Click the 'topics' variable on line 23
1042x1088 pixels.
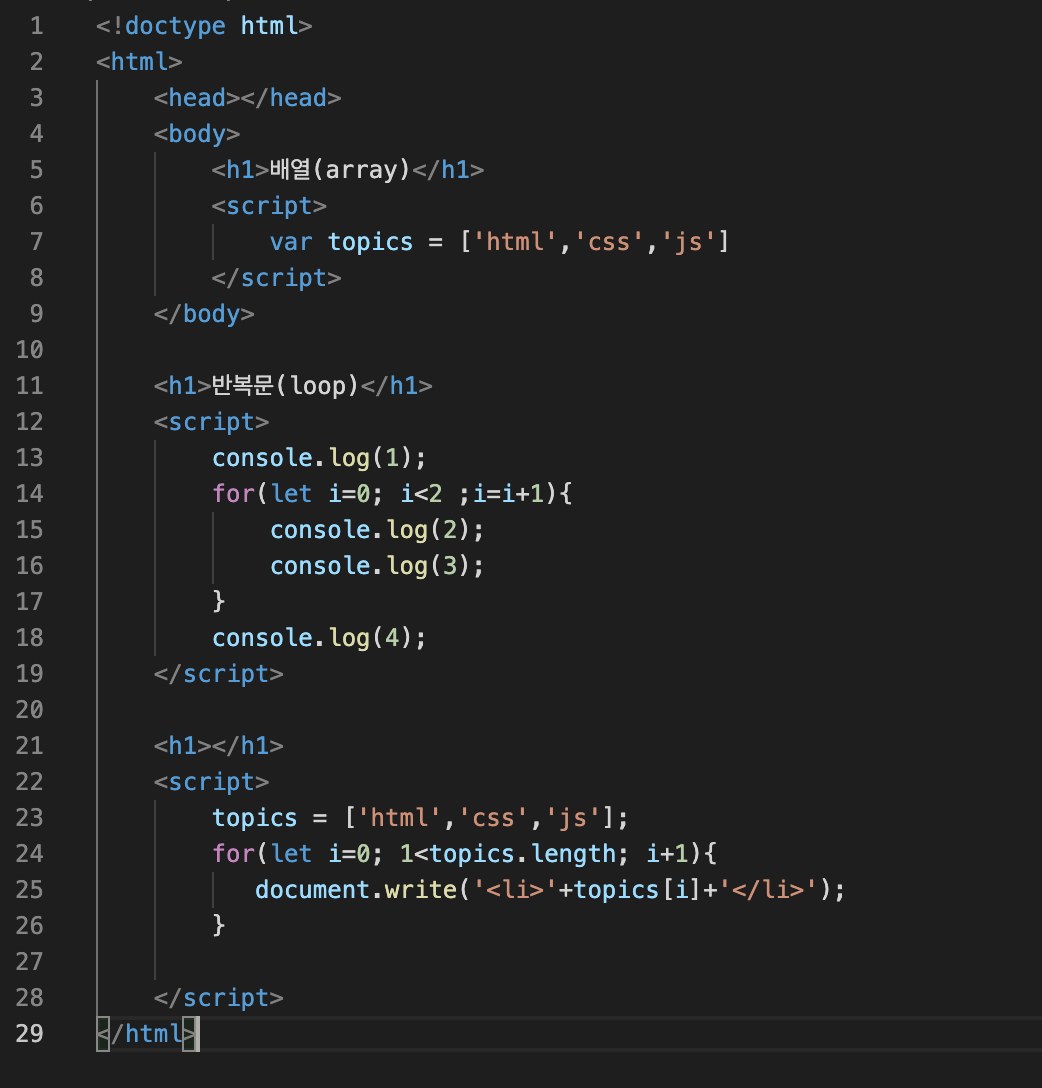click(255, 818)
